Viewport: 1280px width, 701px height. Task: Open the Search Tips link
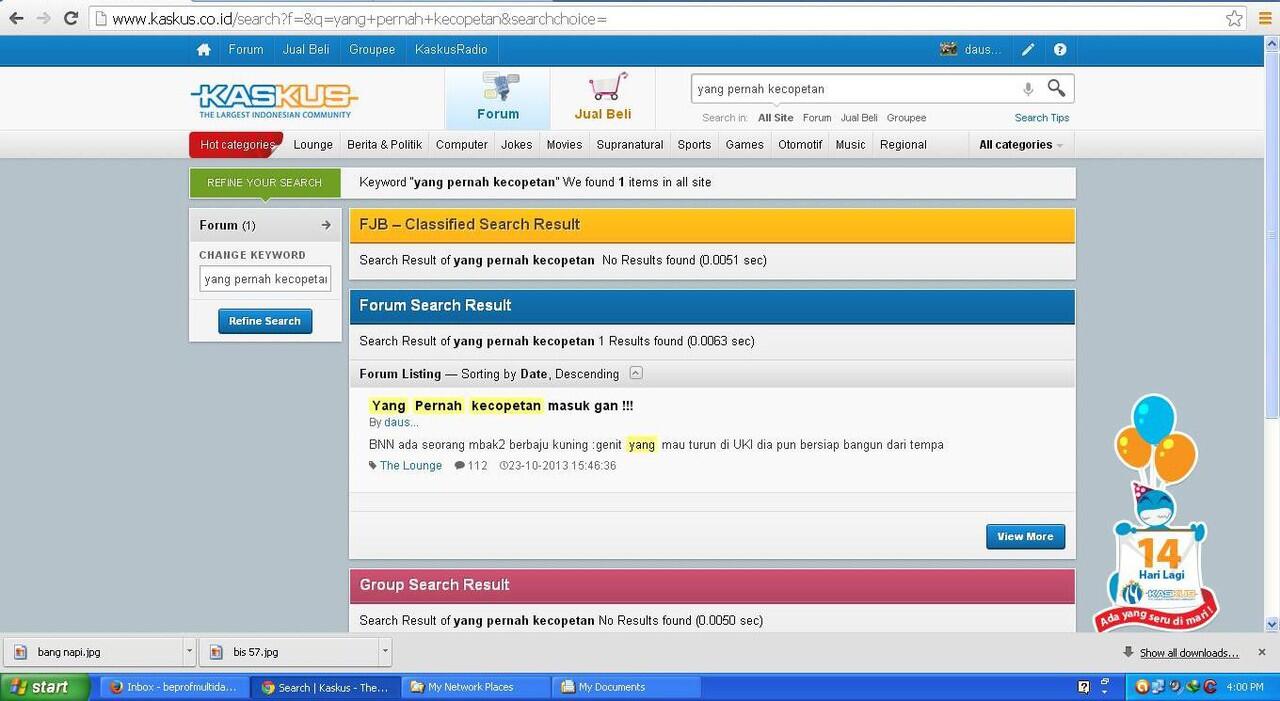[x=1042, y=118]
